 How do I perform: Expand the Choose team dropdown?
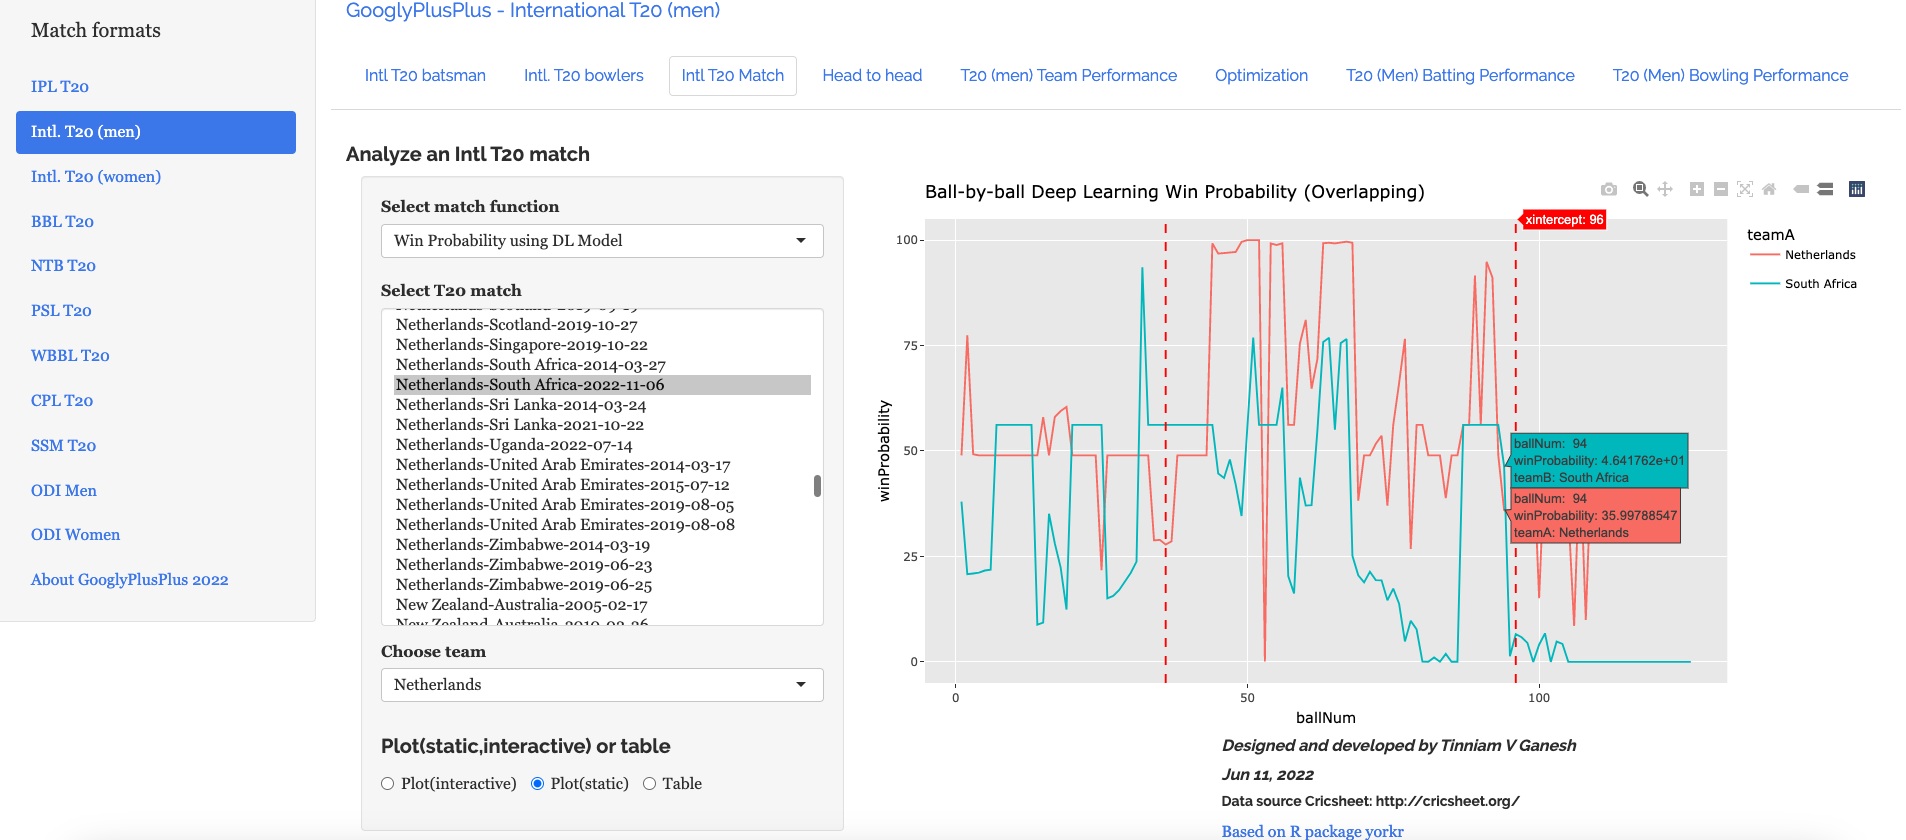[602, 685]
